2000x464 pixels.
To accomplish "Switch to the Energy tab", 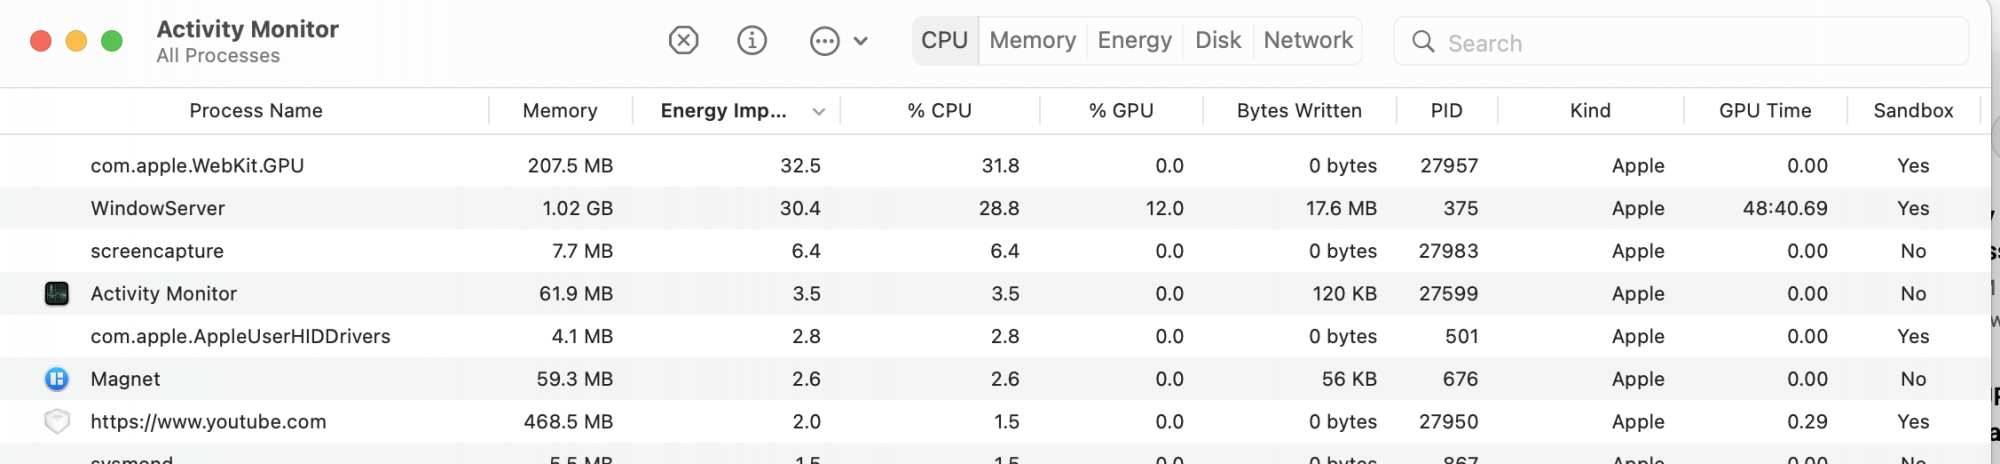I will 1135,41.
